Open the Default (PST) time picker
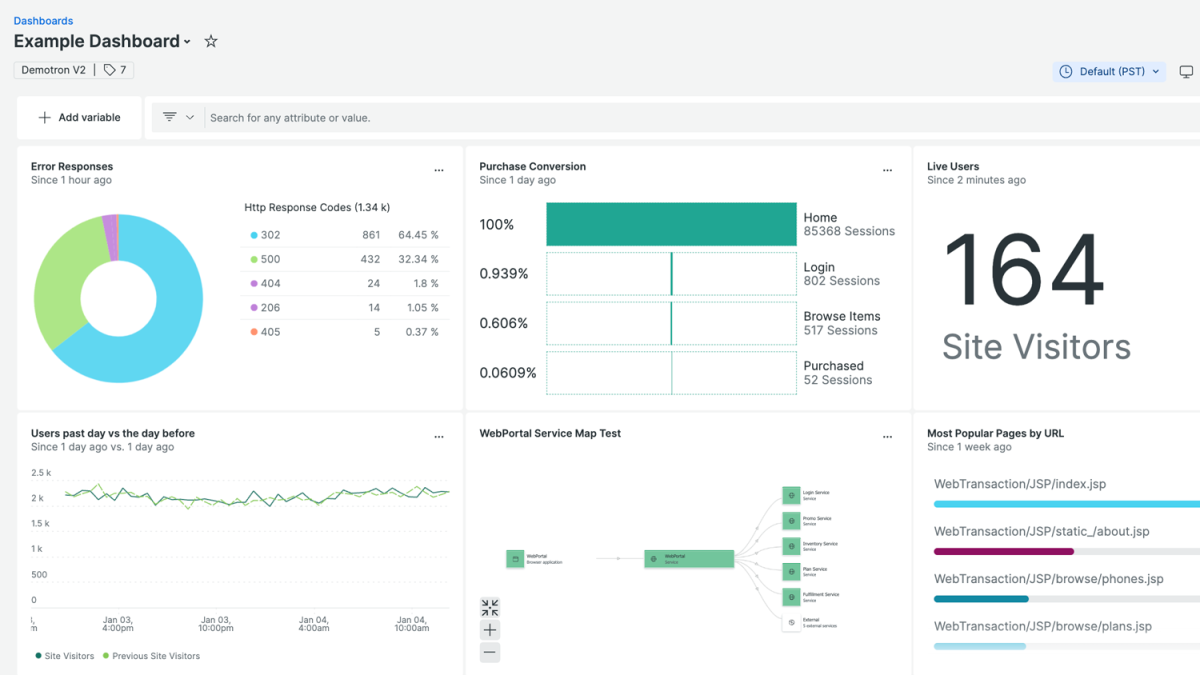 [1109, 72]
